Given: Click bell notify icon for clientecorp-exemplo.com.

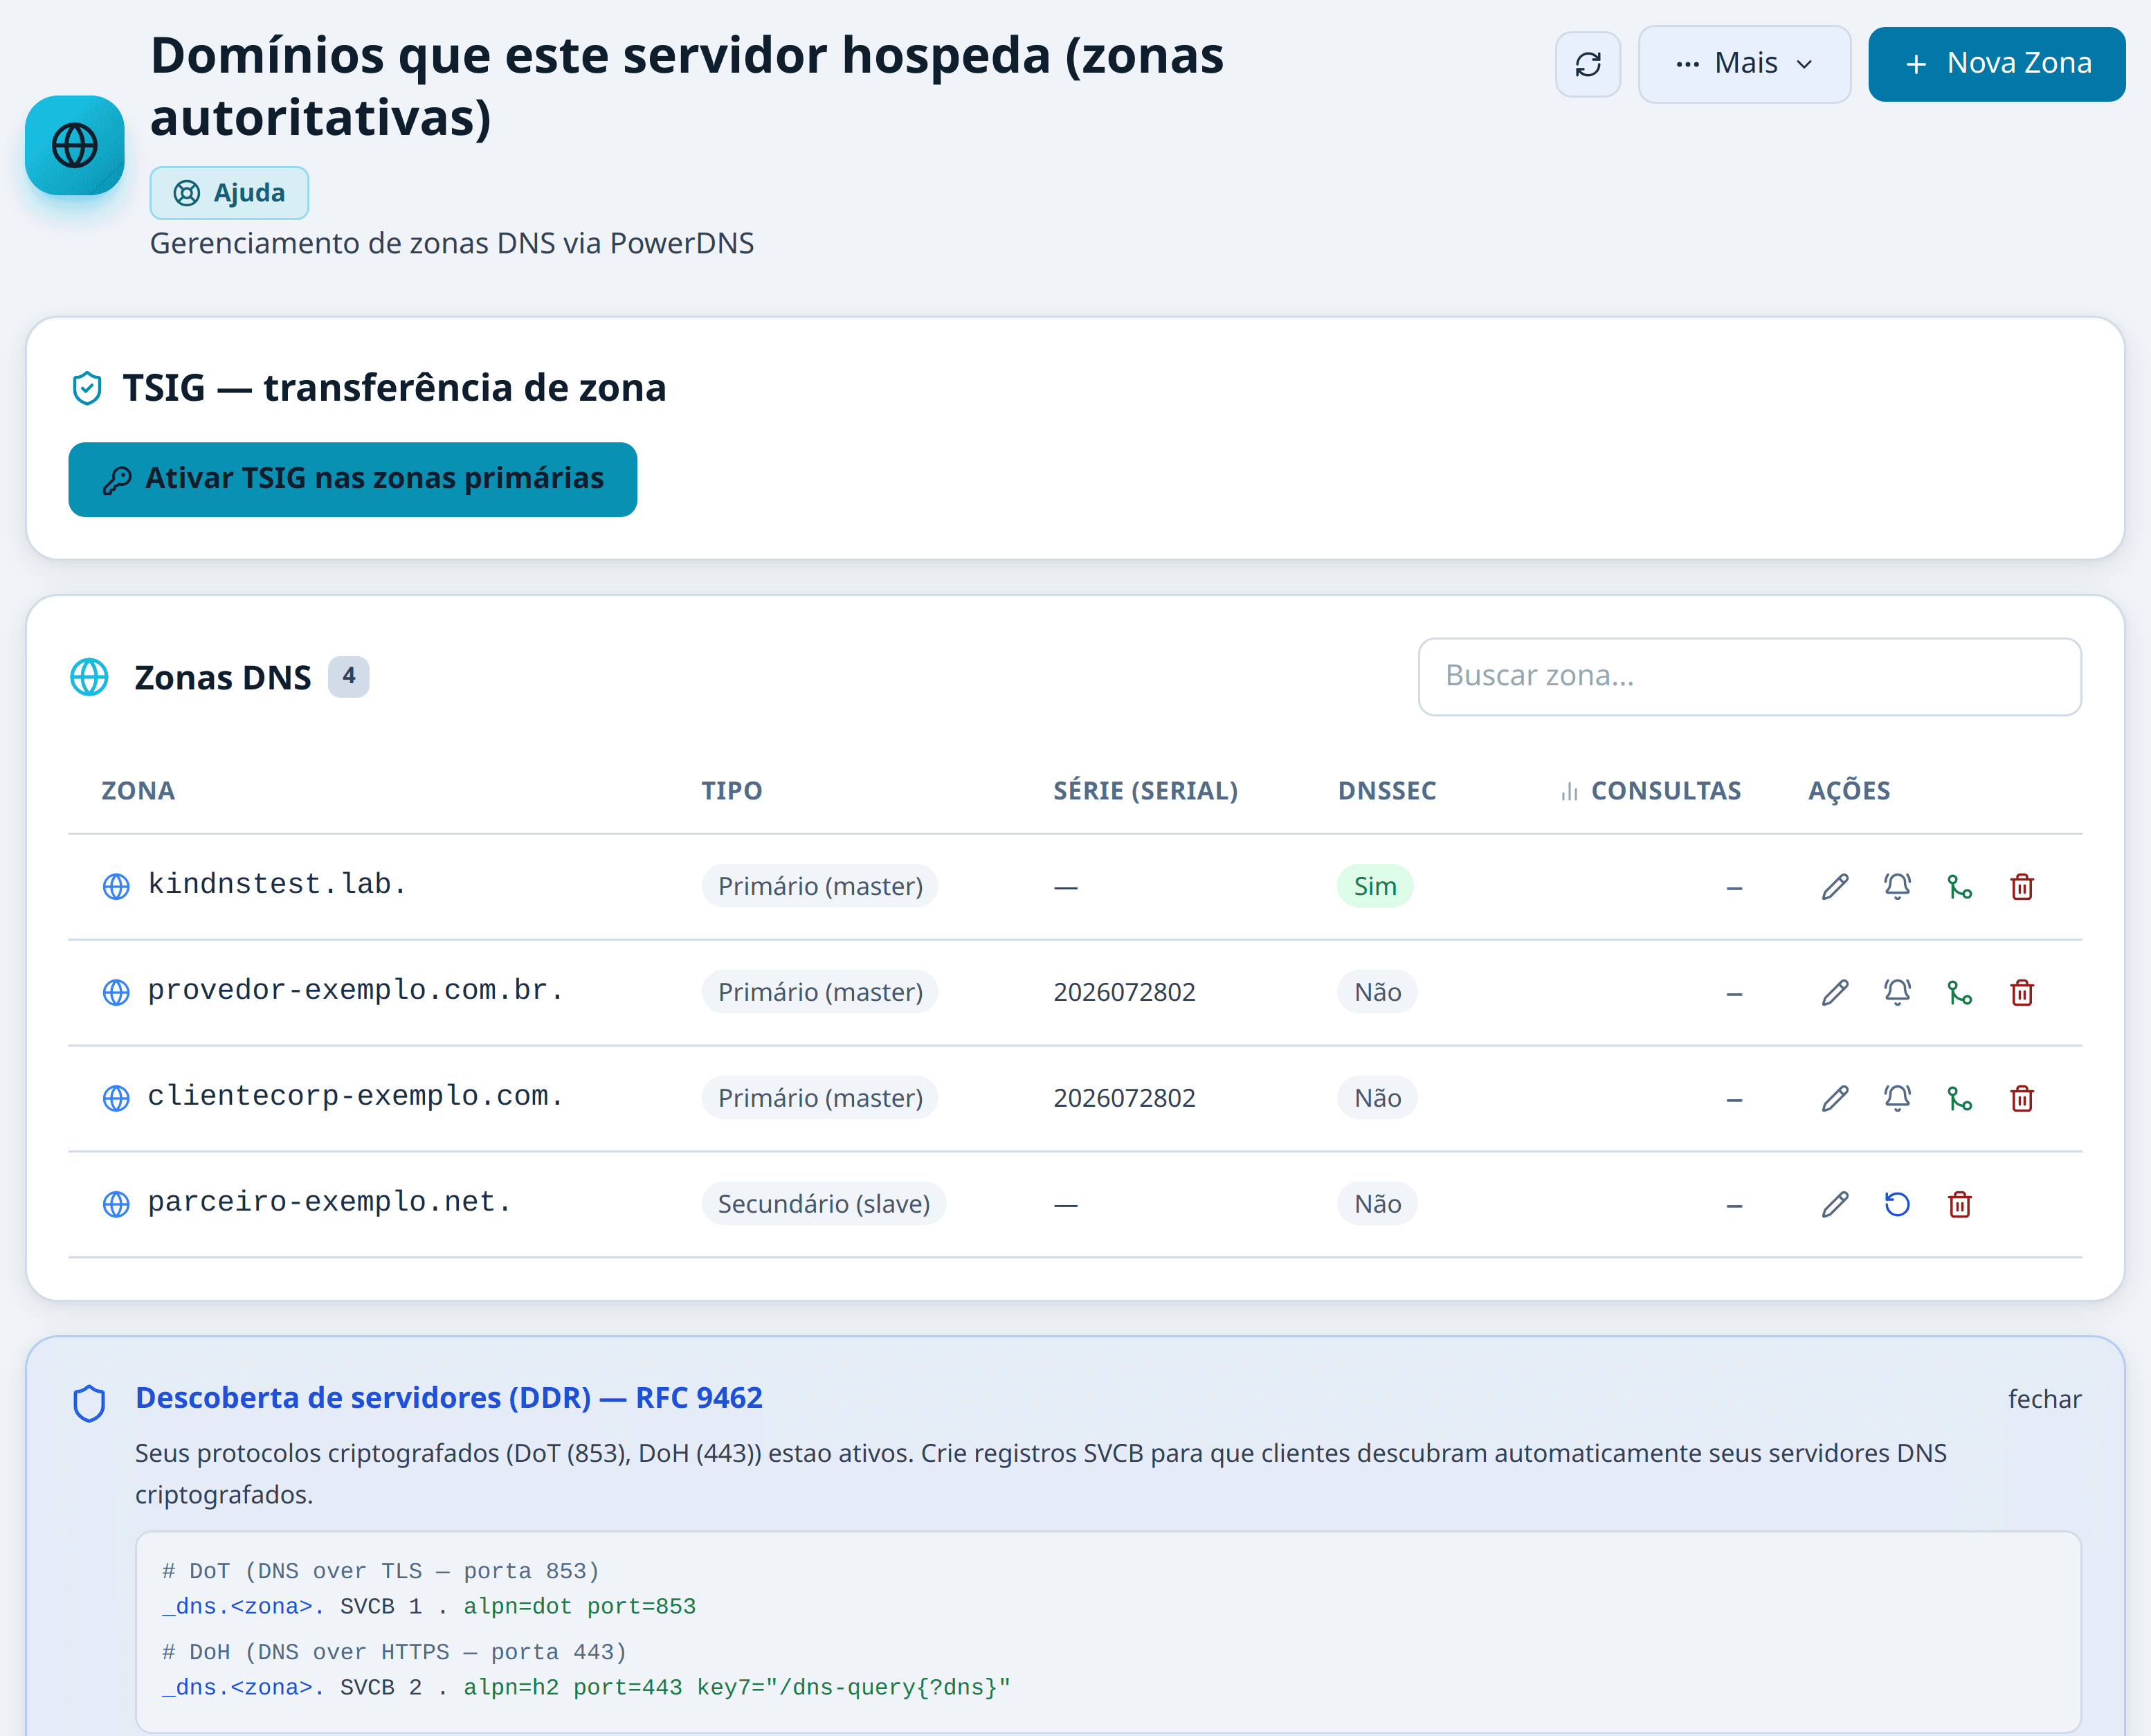Looking at the screenshot, I should 1897,1099.
